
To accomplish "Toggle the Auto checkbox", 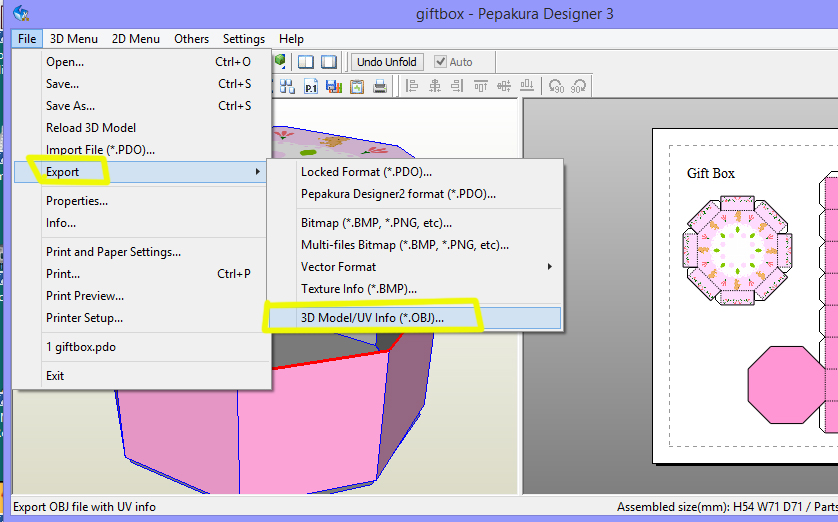I will (440, 61).
